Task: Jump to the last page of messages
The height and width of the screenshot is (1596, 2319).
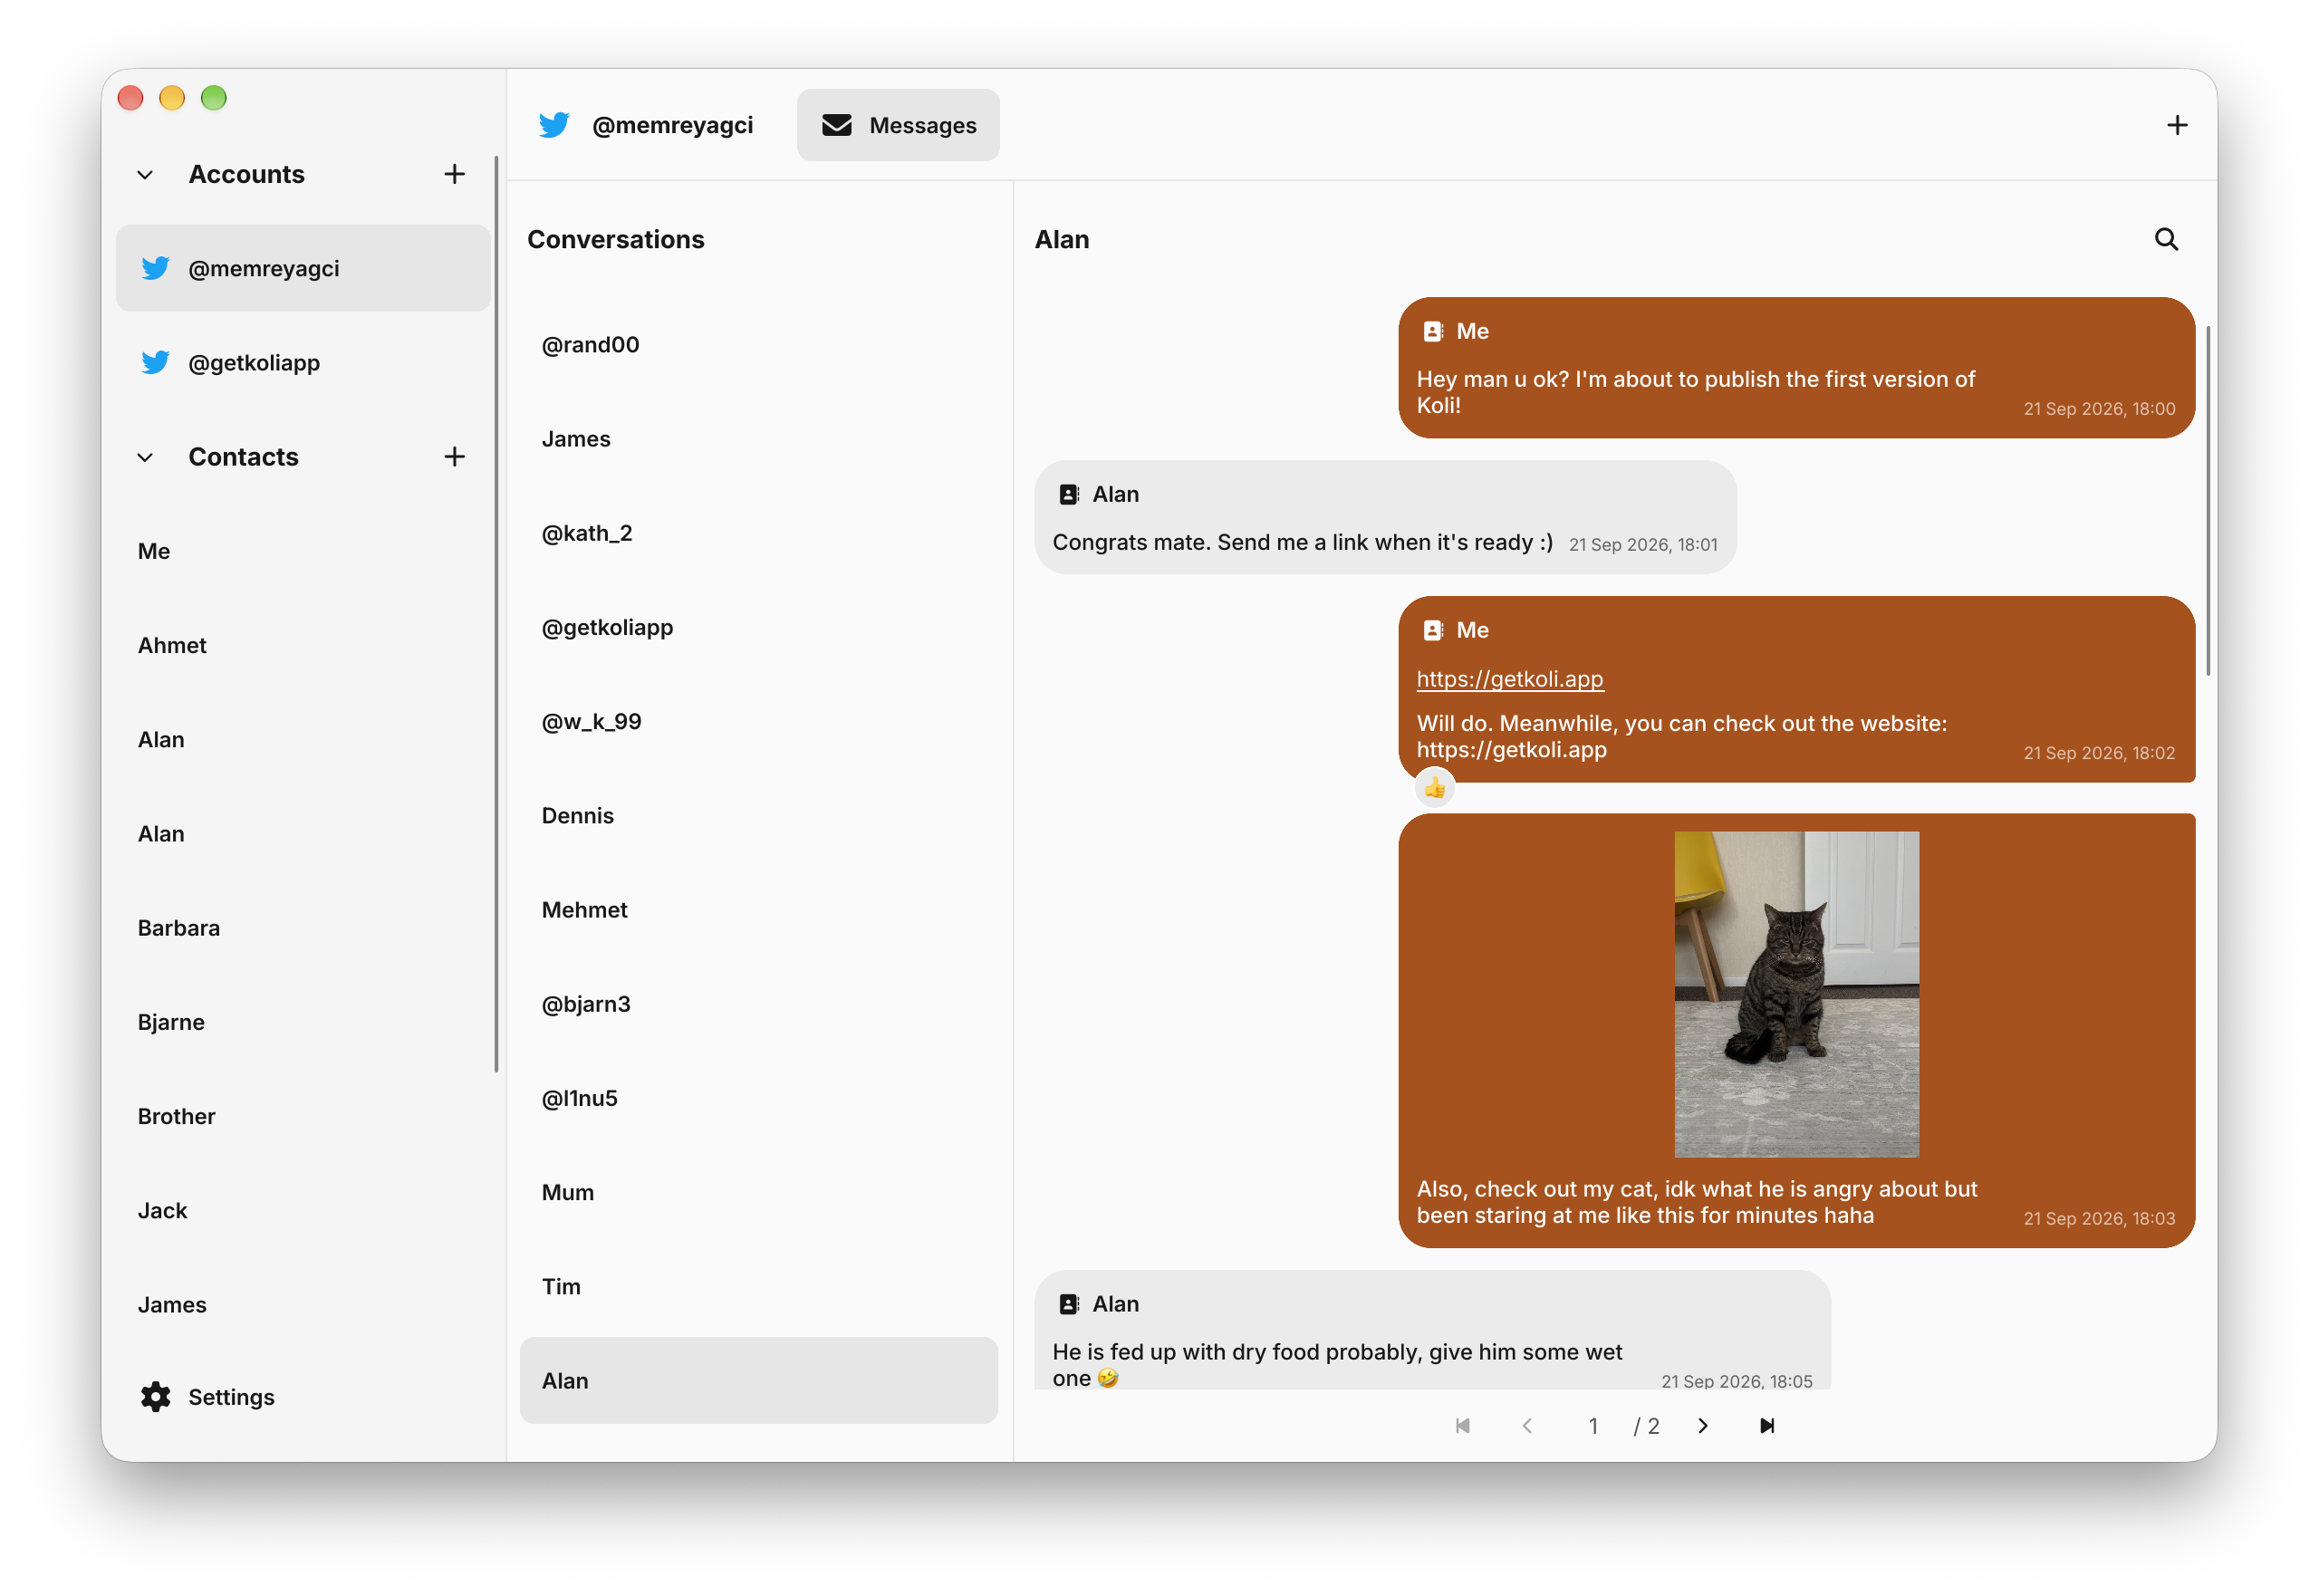Action: (x=1767, y=1426)
